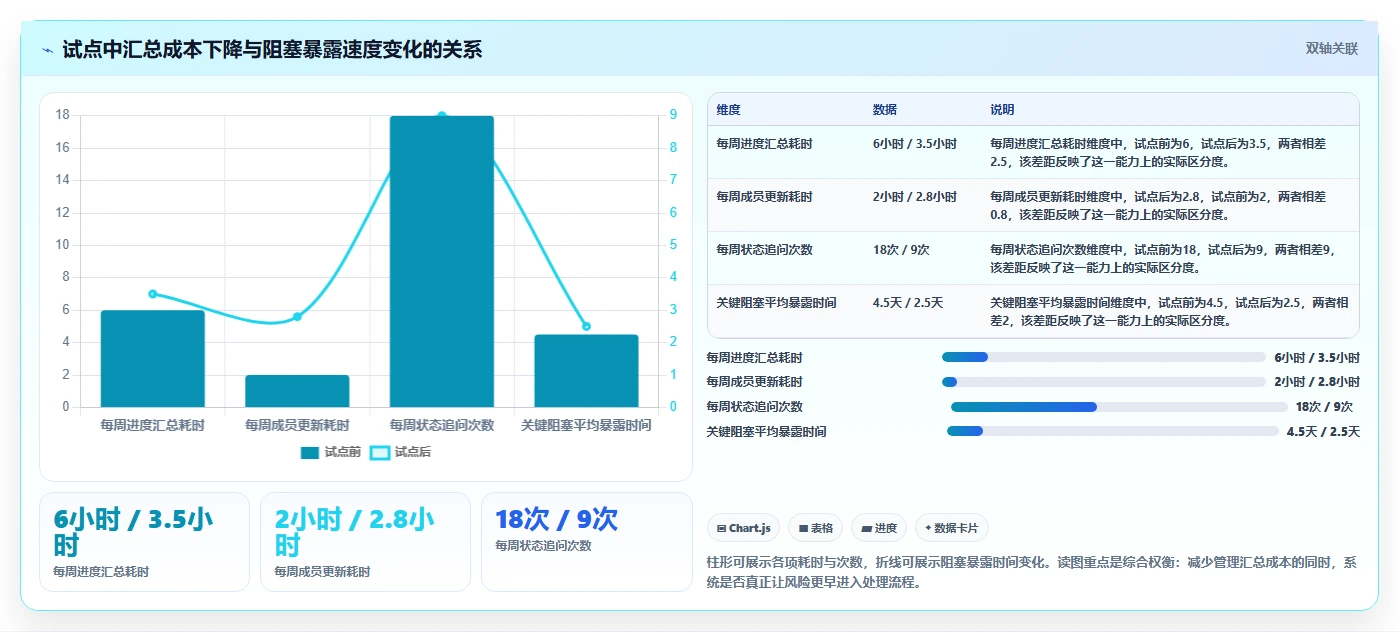Image resolution: width=1399 pixels, height=632 pixels.
Task: Click the 双轴关联 label in header
Action: coord(1331,49)
